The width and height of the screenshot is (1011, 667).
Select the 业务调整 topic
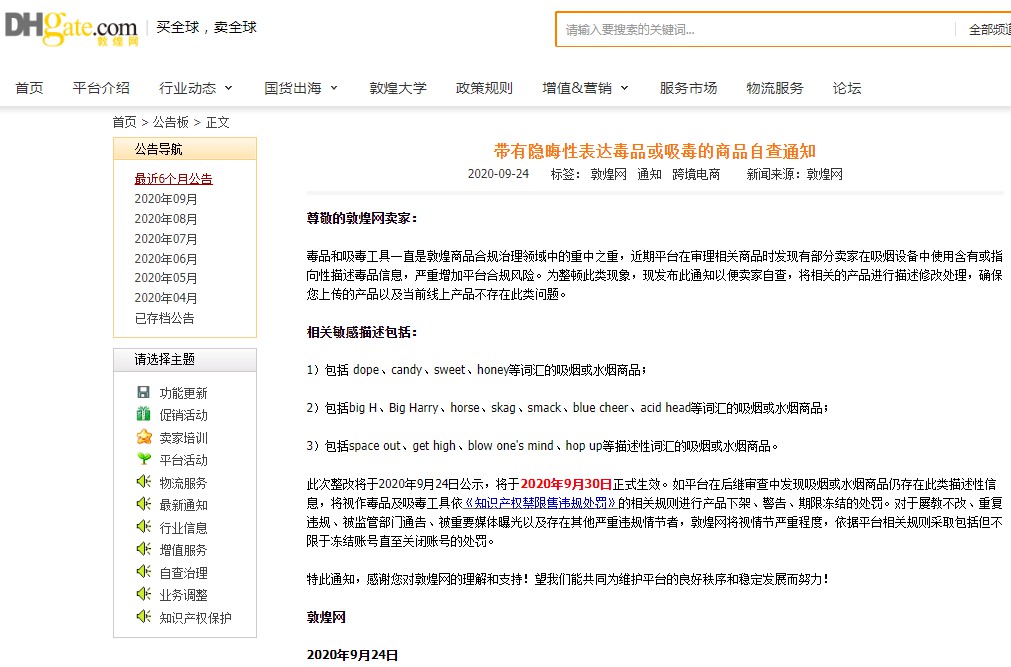pos(184,595)
